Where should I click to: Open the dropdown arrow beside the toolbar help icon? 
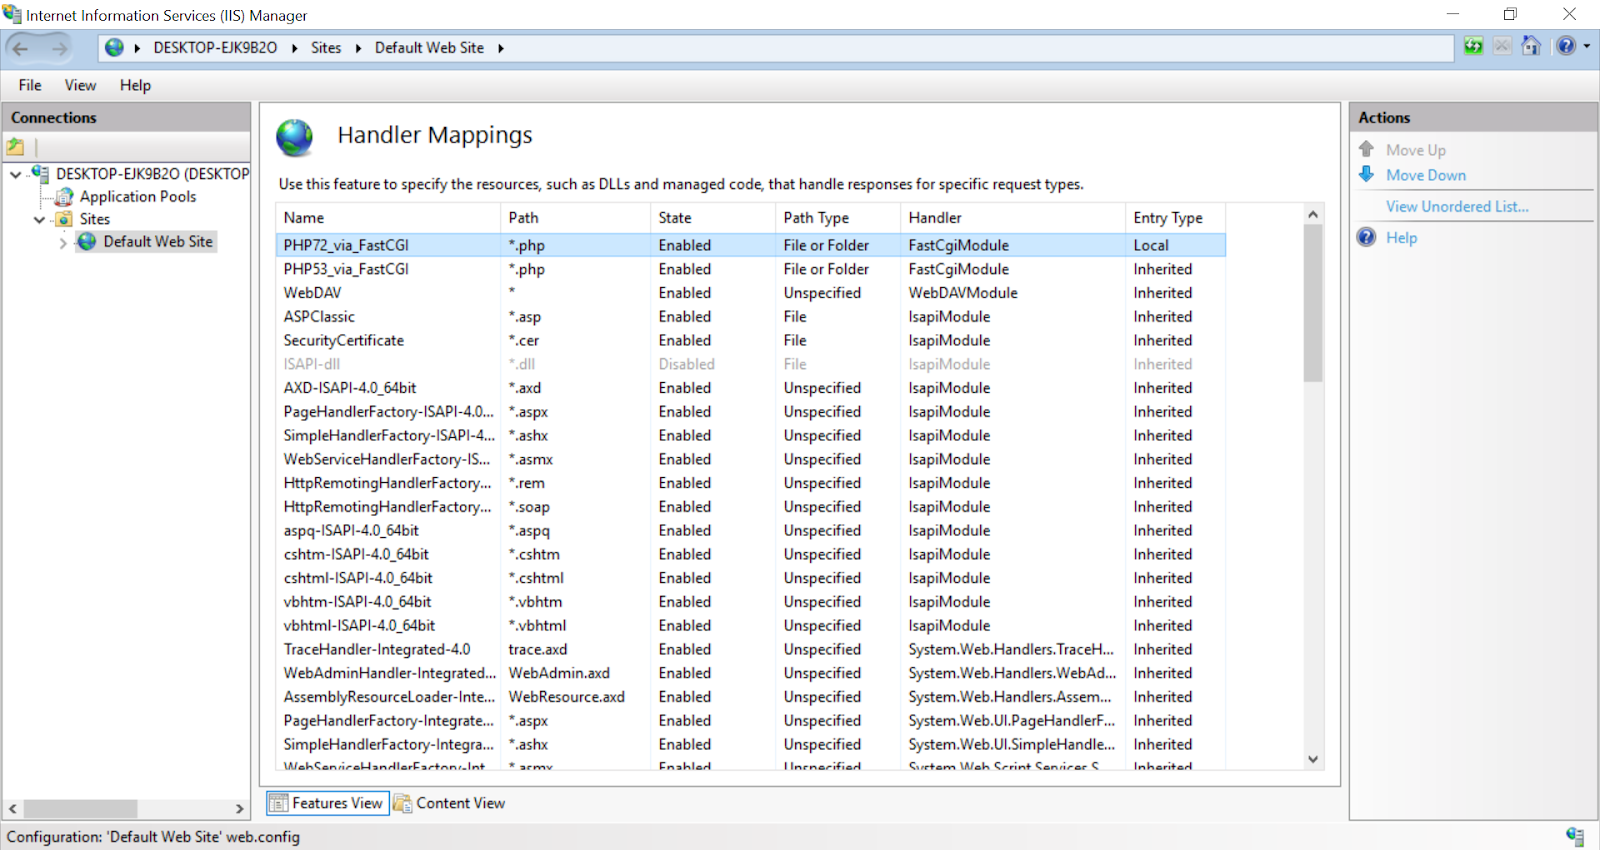point(1586,46)
